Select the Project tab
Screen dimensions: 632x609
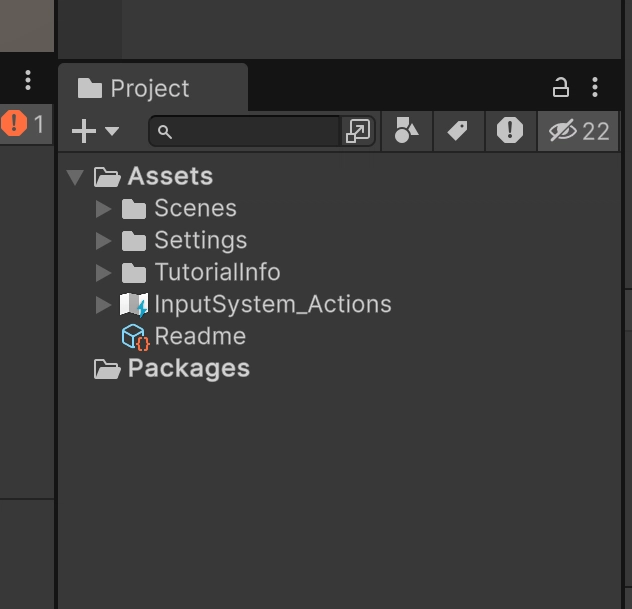click(153, 87)
